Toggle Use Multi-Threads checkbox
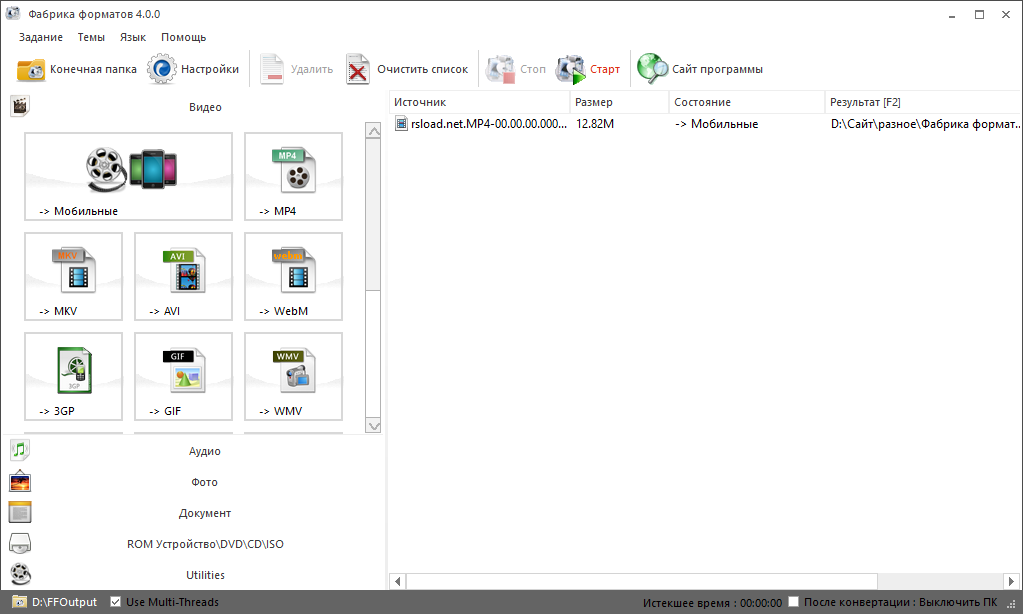 115,602
